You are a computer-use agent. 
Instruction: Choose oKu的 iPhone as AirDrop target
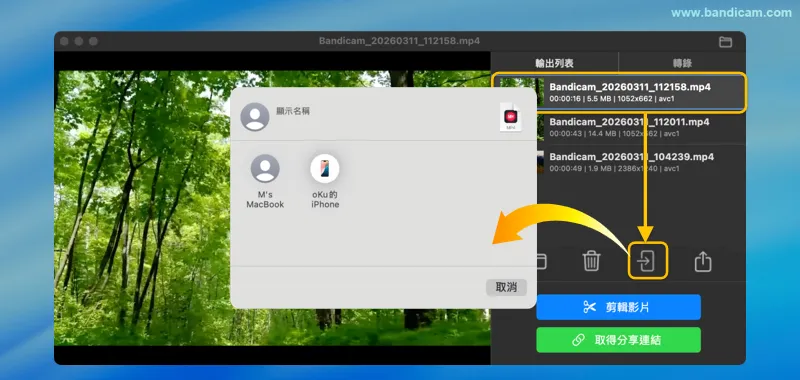pyautogui.click(x=325, y=181)
